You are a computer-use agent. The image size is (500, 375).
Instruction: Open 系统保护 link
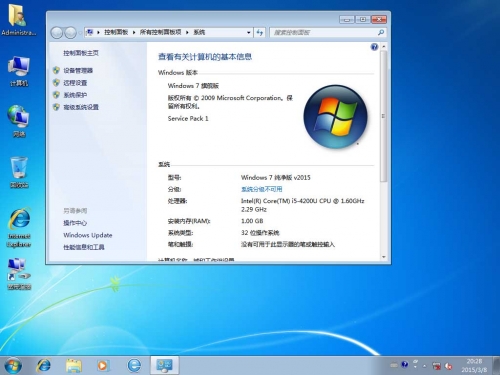point(75,95)
